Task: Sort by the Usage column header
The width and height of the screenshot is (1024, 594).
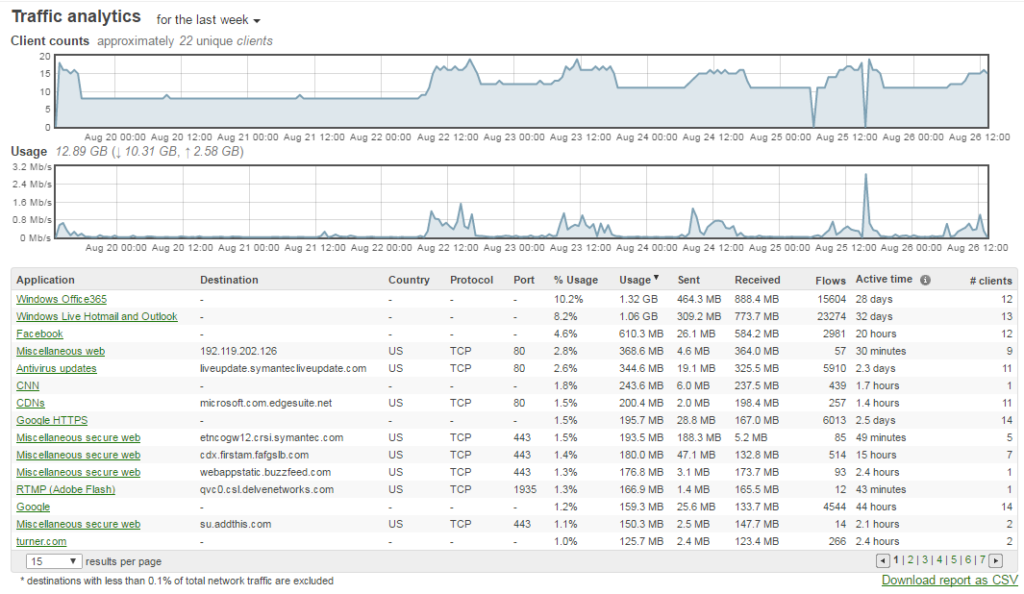Action: coord(639,280)
